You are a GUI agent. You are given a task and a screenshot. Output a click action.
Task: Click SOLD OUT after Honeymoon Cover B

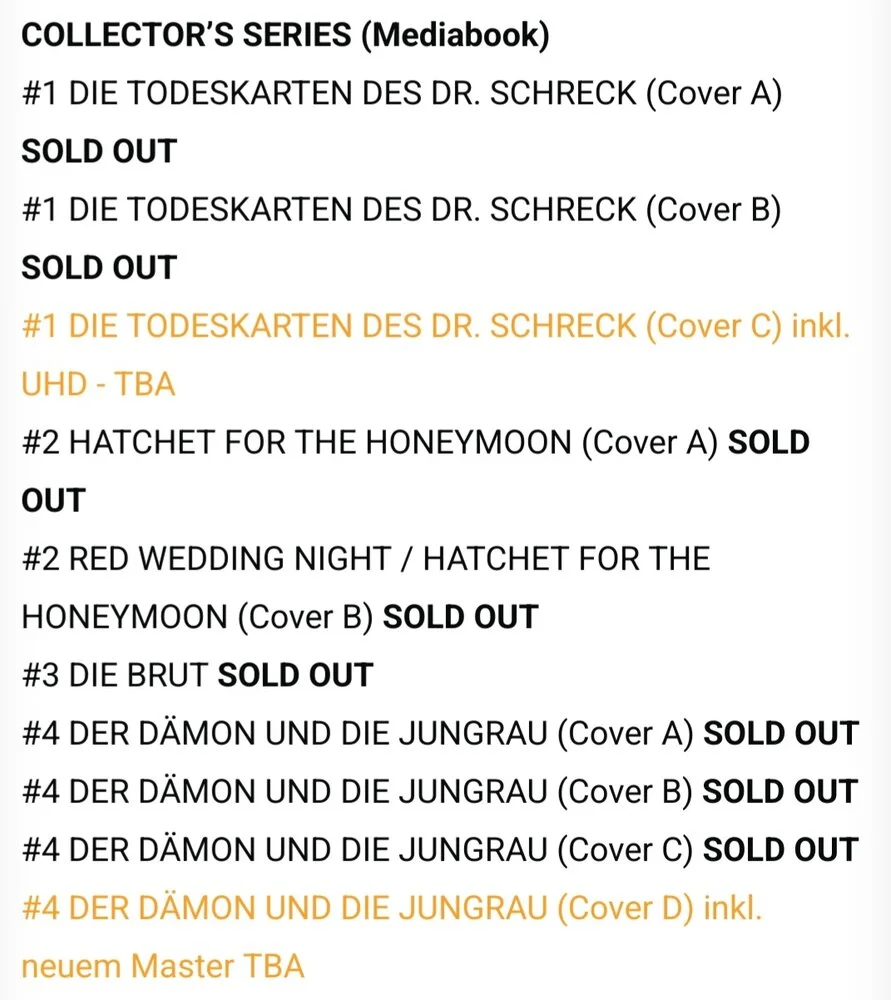point(460,617)
